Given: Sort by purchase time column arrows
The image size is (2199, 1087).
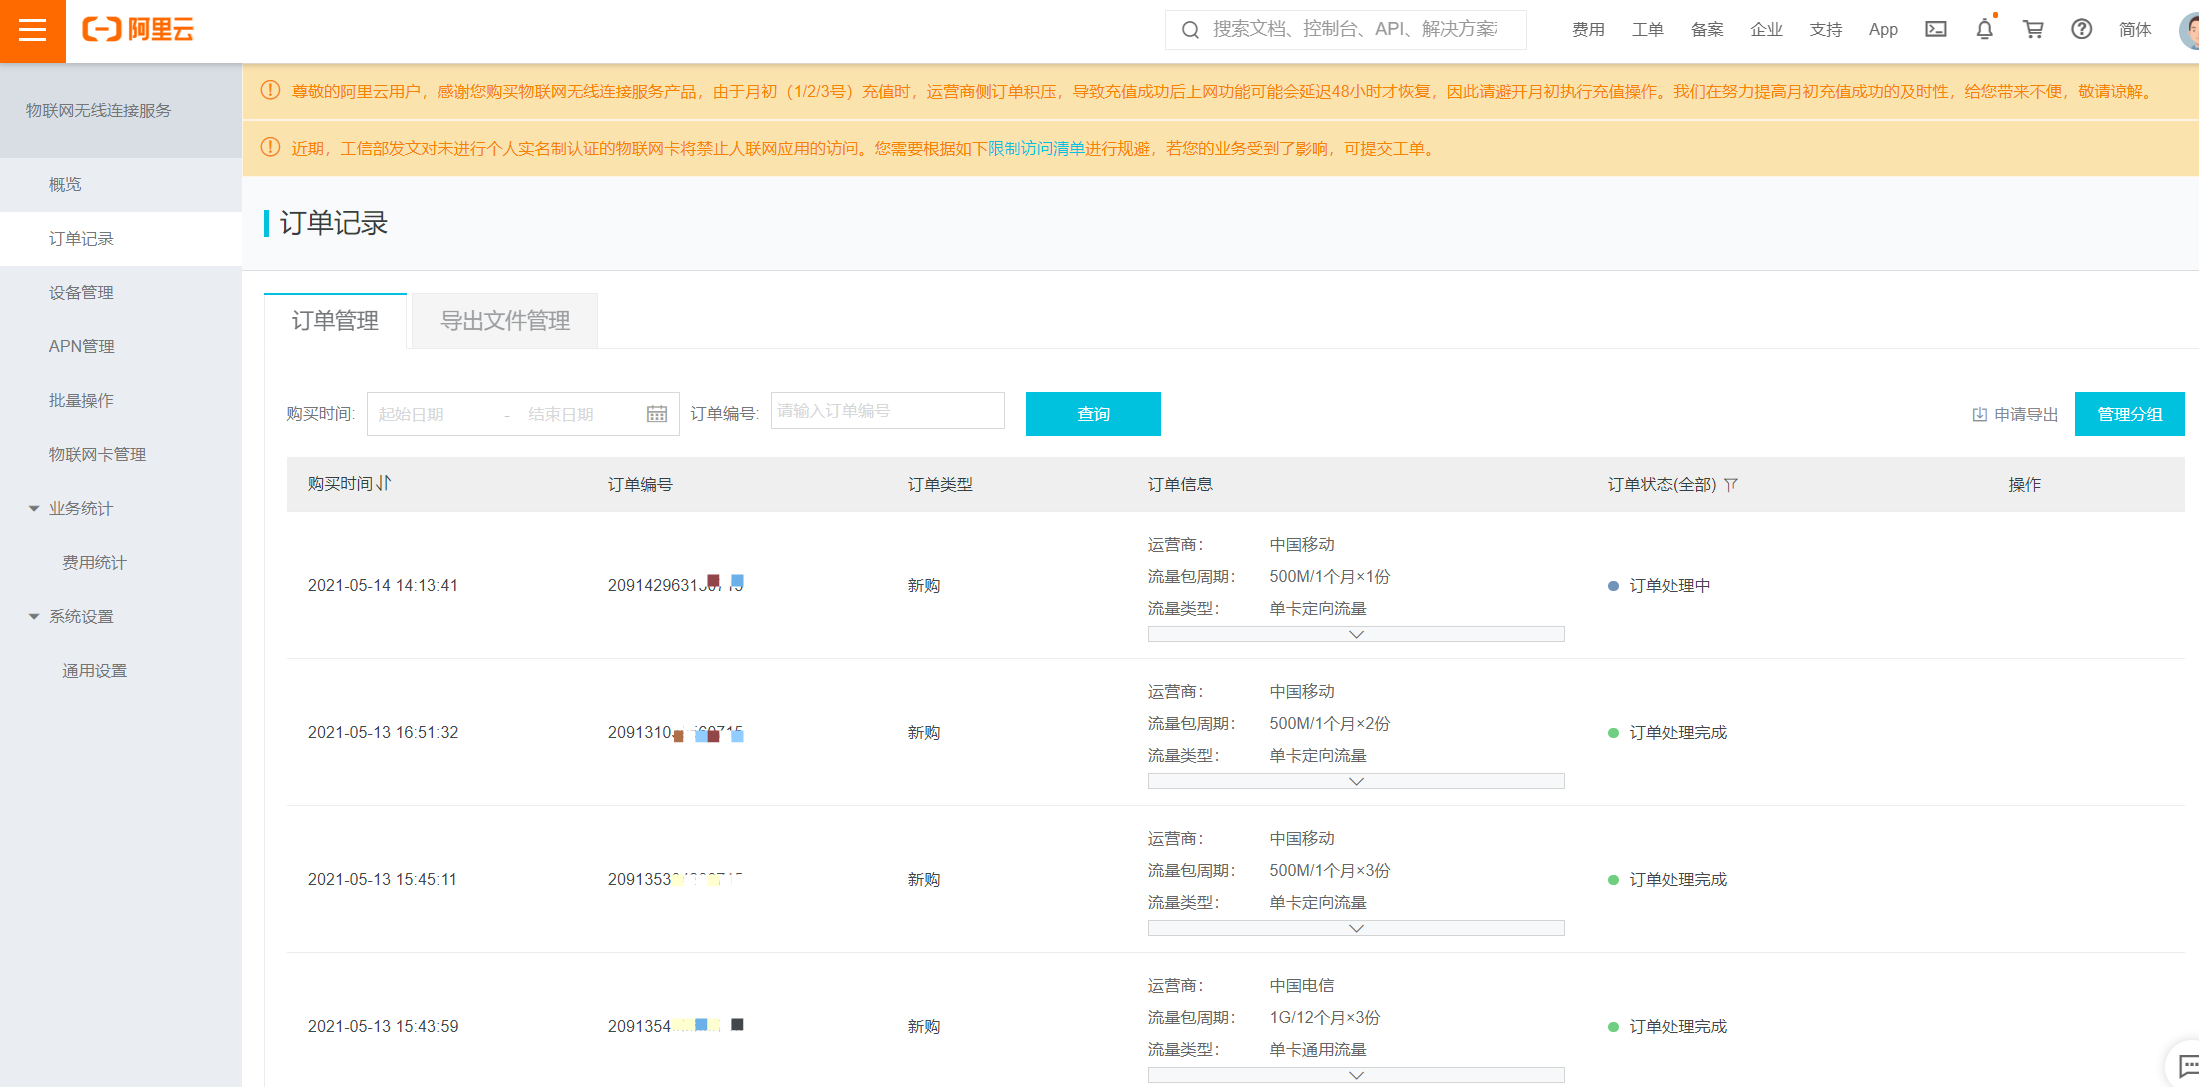Looking at the screenshot, I should tap(384, 483).
